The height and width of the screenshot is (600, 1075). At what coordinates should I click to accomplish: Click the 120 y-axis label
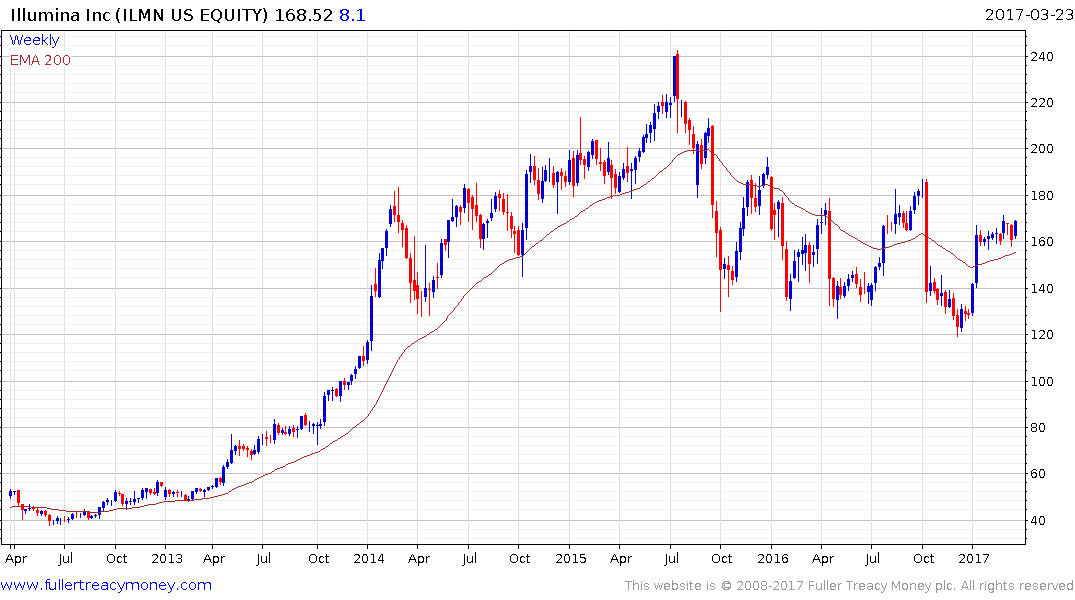pos(1042,335)
